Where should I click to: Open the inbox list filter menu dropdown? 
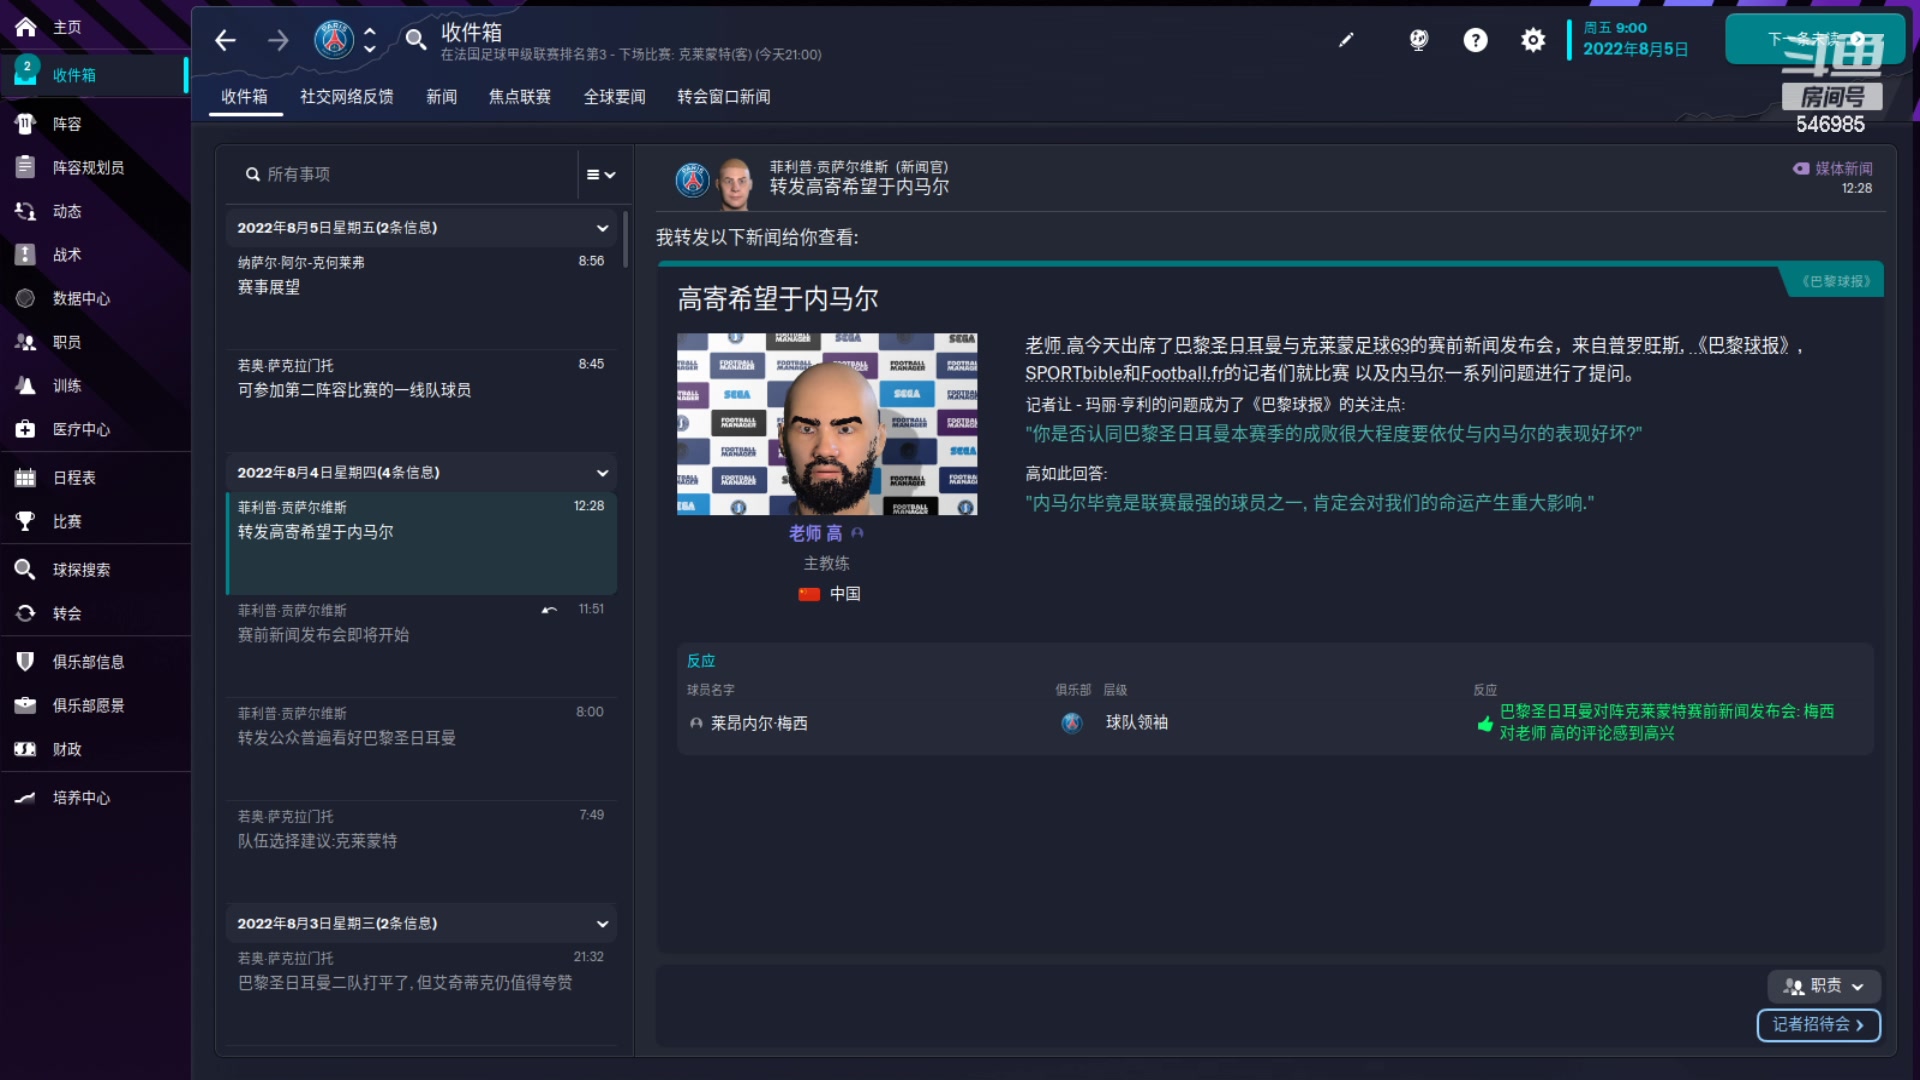tap(601, 175)
